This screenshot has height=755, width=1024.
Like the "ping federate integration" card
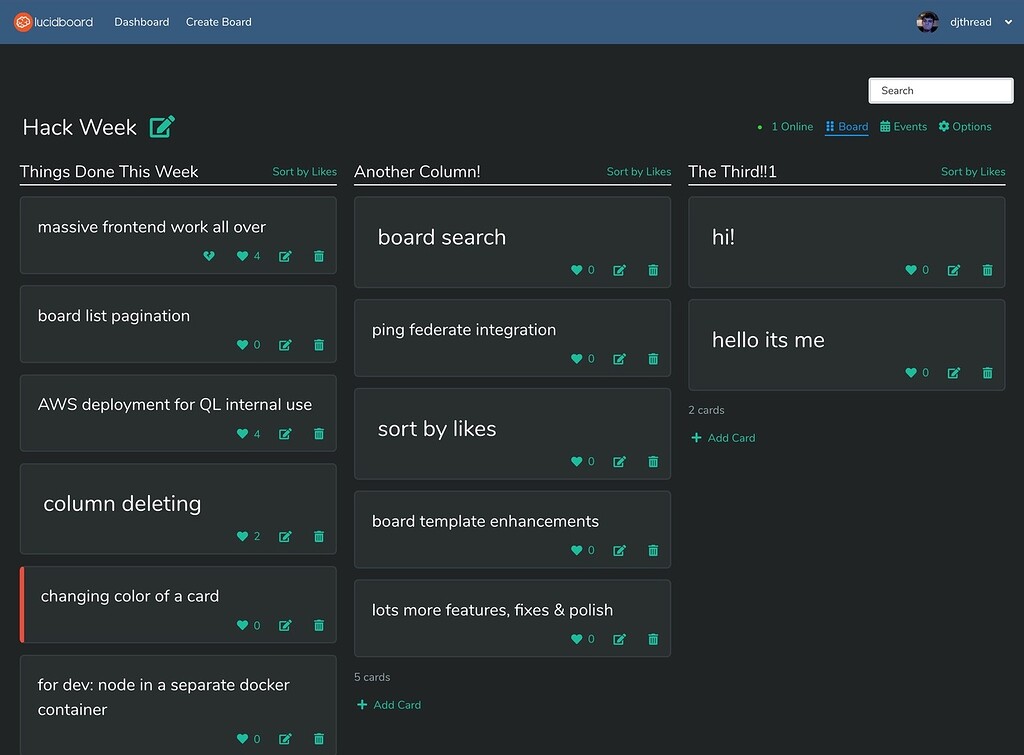pyautogui.click(x=578, y=359)
